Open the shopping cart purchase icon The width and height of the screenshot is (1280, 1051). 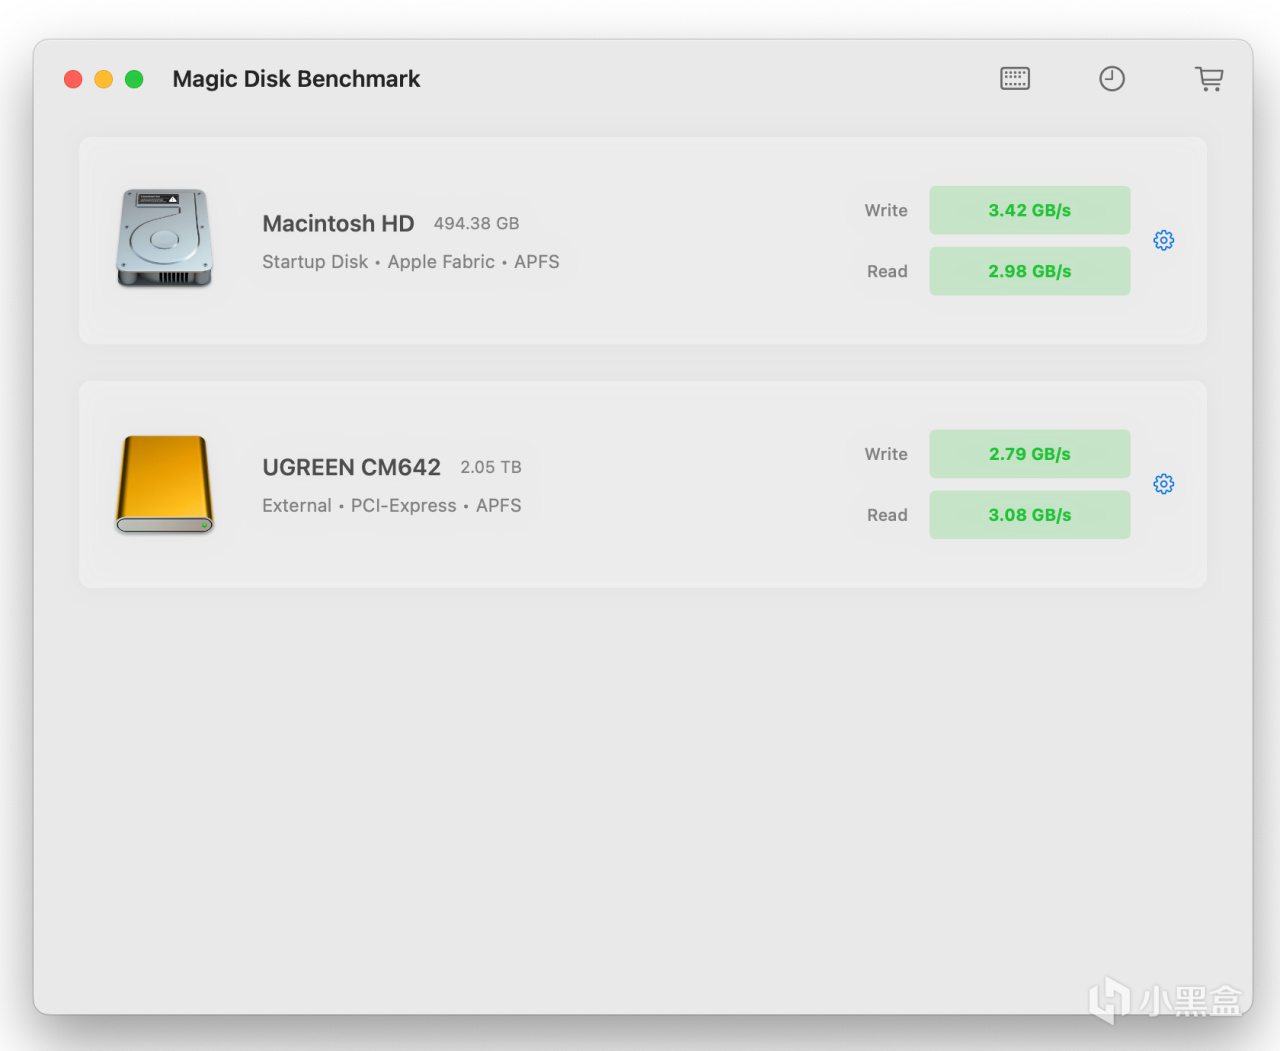point(1209,79)
